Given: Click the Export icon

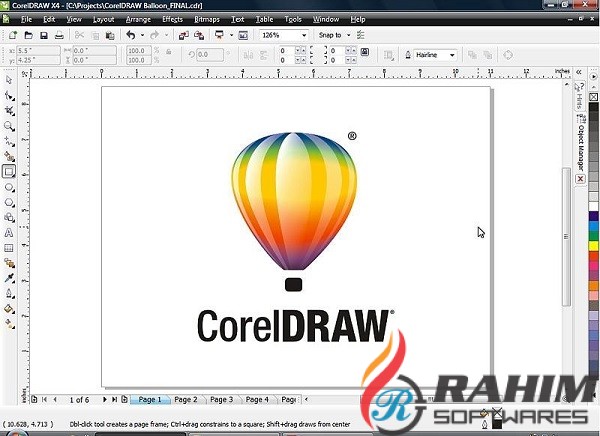Looking at the screenshot, I should [199, 35].
